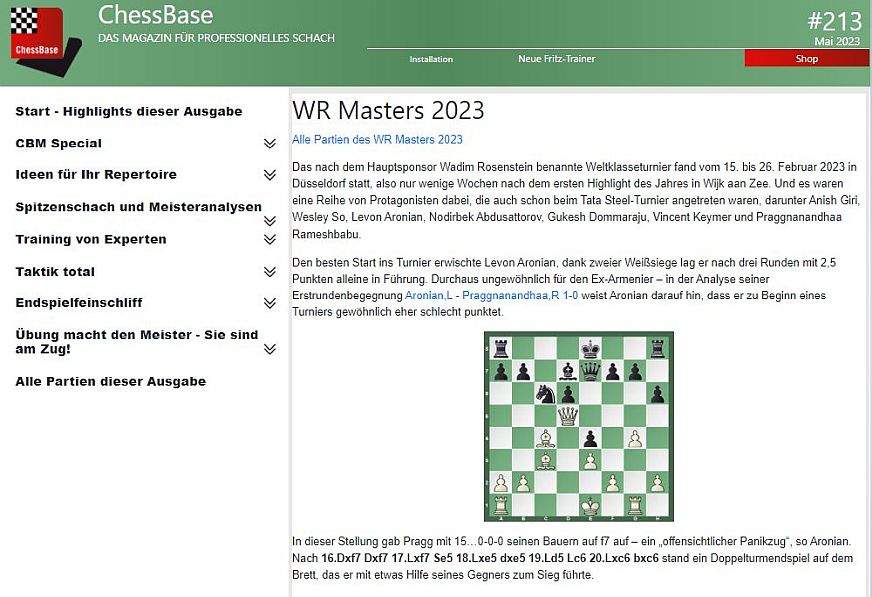Image resolution: width=872 pixels, height=597 pixels.
Task: Click the red Shop button
Action: (806, 59)
